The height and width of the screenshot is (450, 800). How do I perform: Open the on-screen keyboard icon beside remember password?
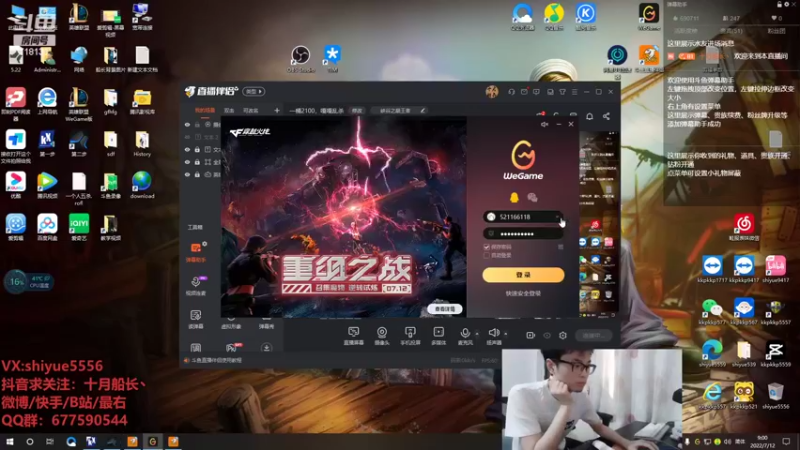(x=560, y=247)
